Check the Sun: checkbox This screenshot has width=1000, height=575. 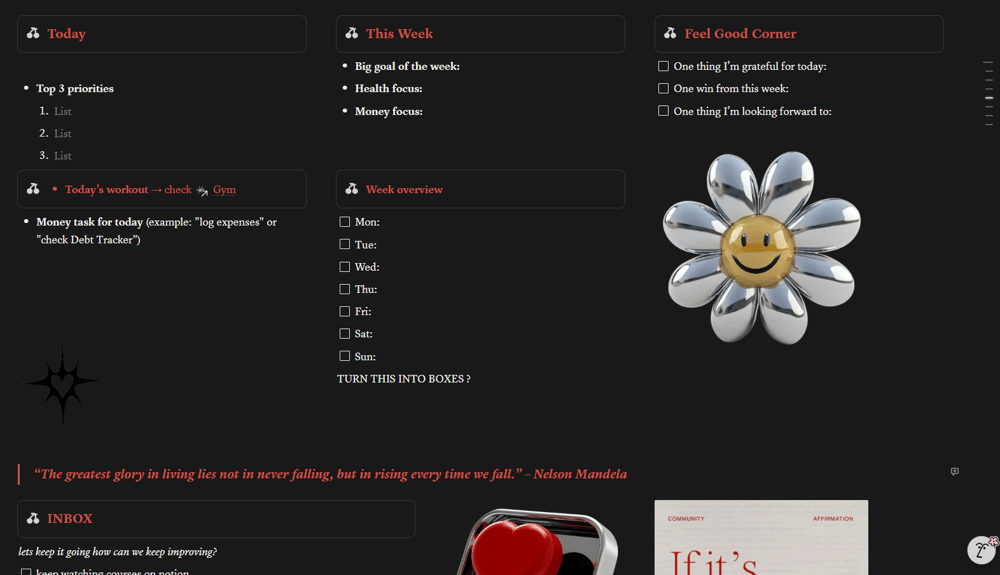pyautogui.click(x=344, y=356)
